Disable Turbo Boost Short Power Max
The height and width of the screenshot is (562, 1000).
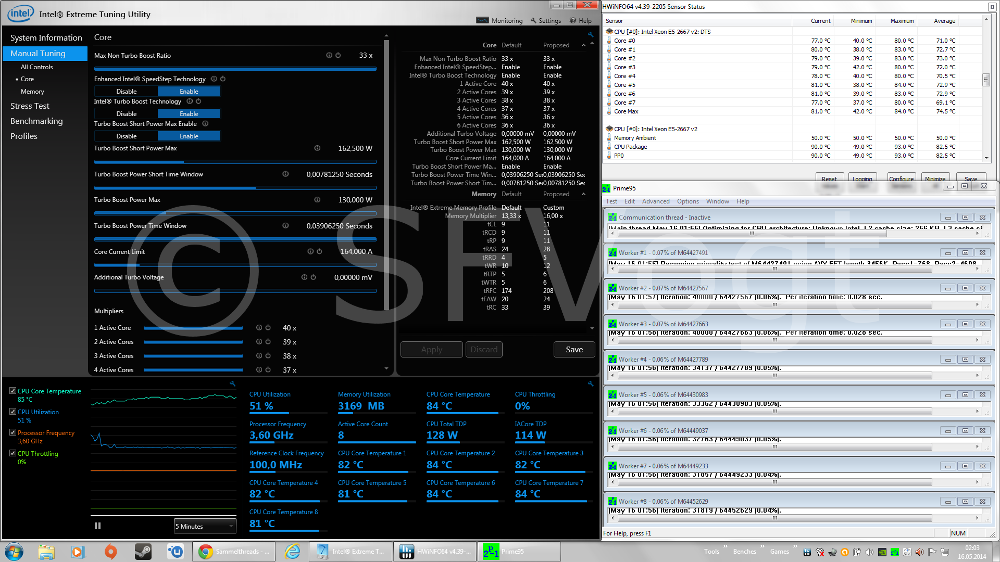click(126, 136)
